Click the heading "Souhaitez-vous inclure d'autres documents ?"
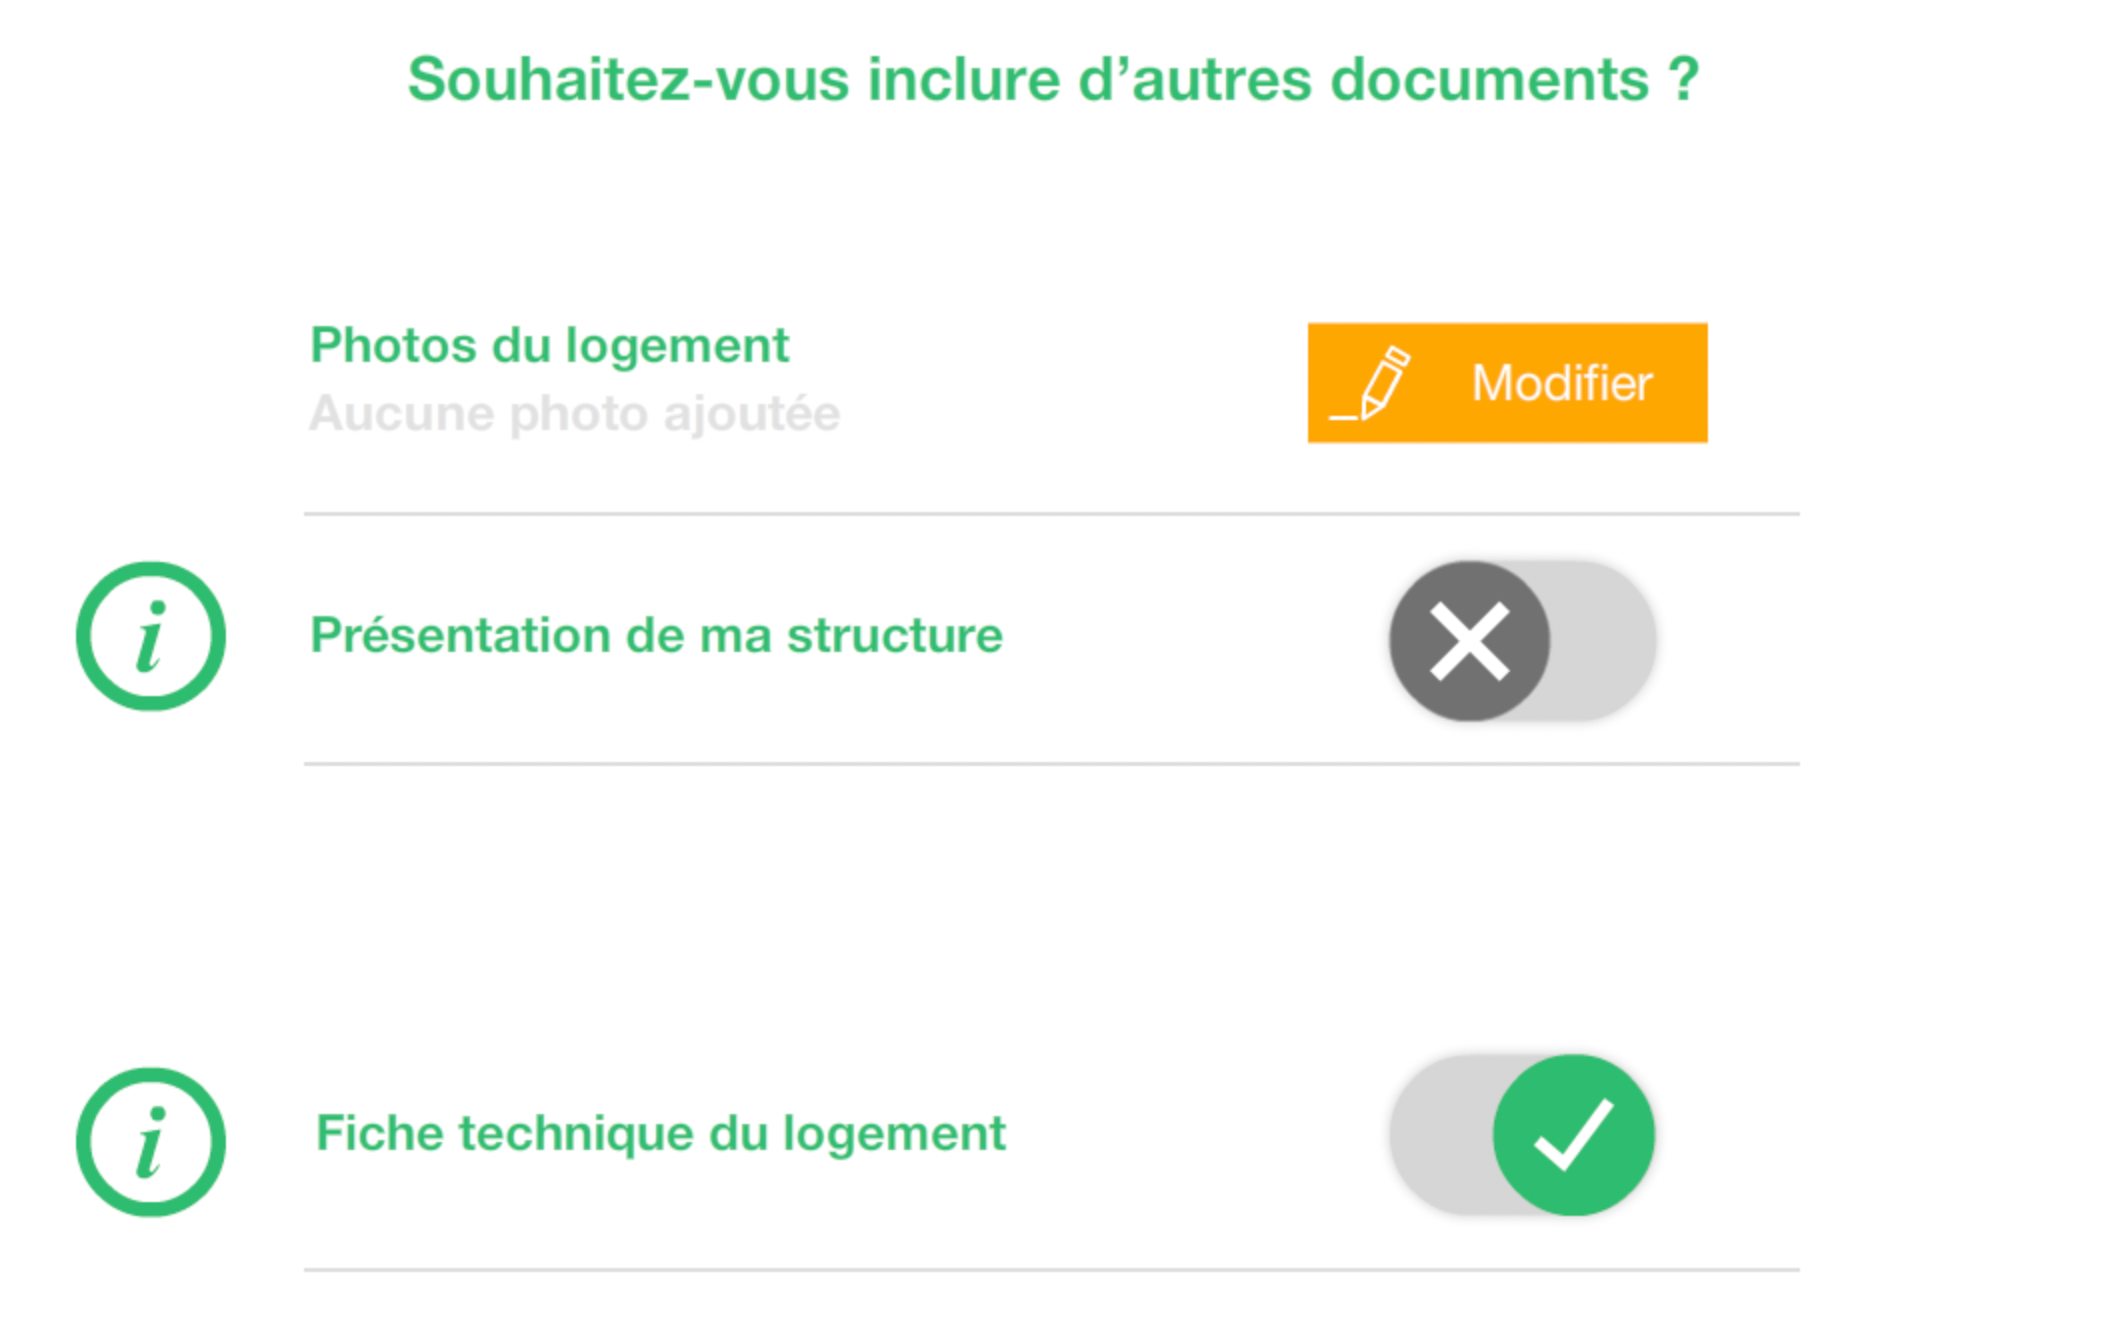The image size is (2114, 1344). pyautogui.click(x=1053, y=80)
